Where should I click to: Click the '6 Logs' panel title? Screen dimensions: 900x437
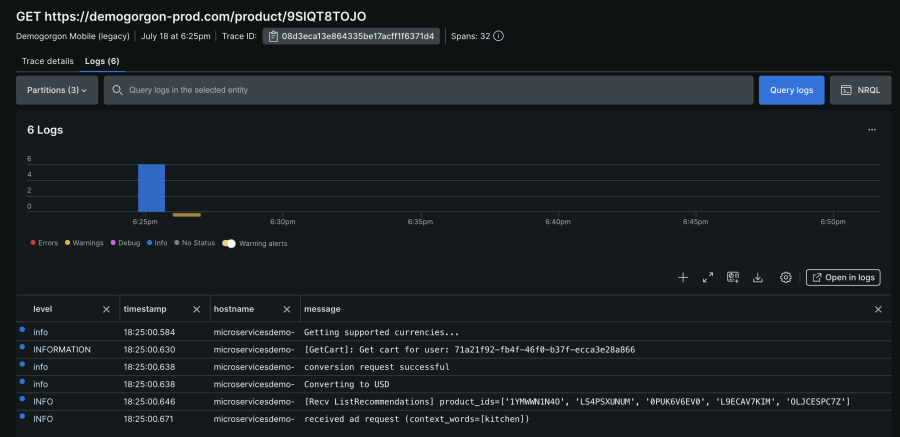[x=45, y=130]
